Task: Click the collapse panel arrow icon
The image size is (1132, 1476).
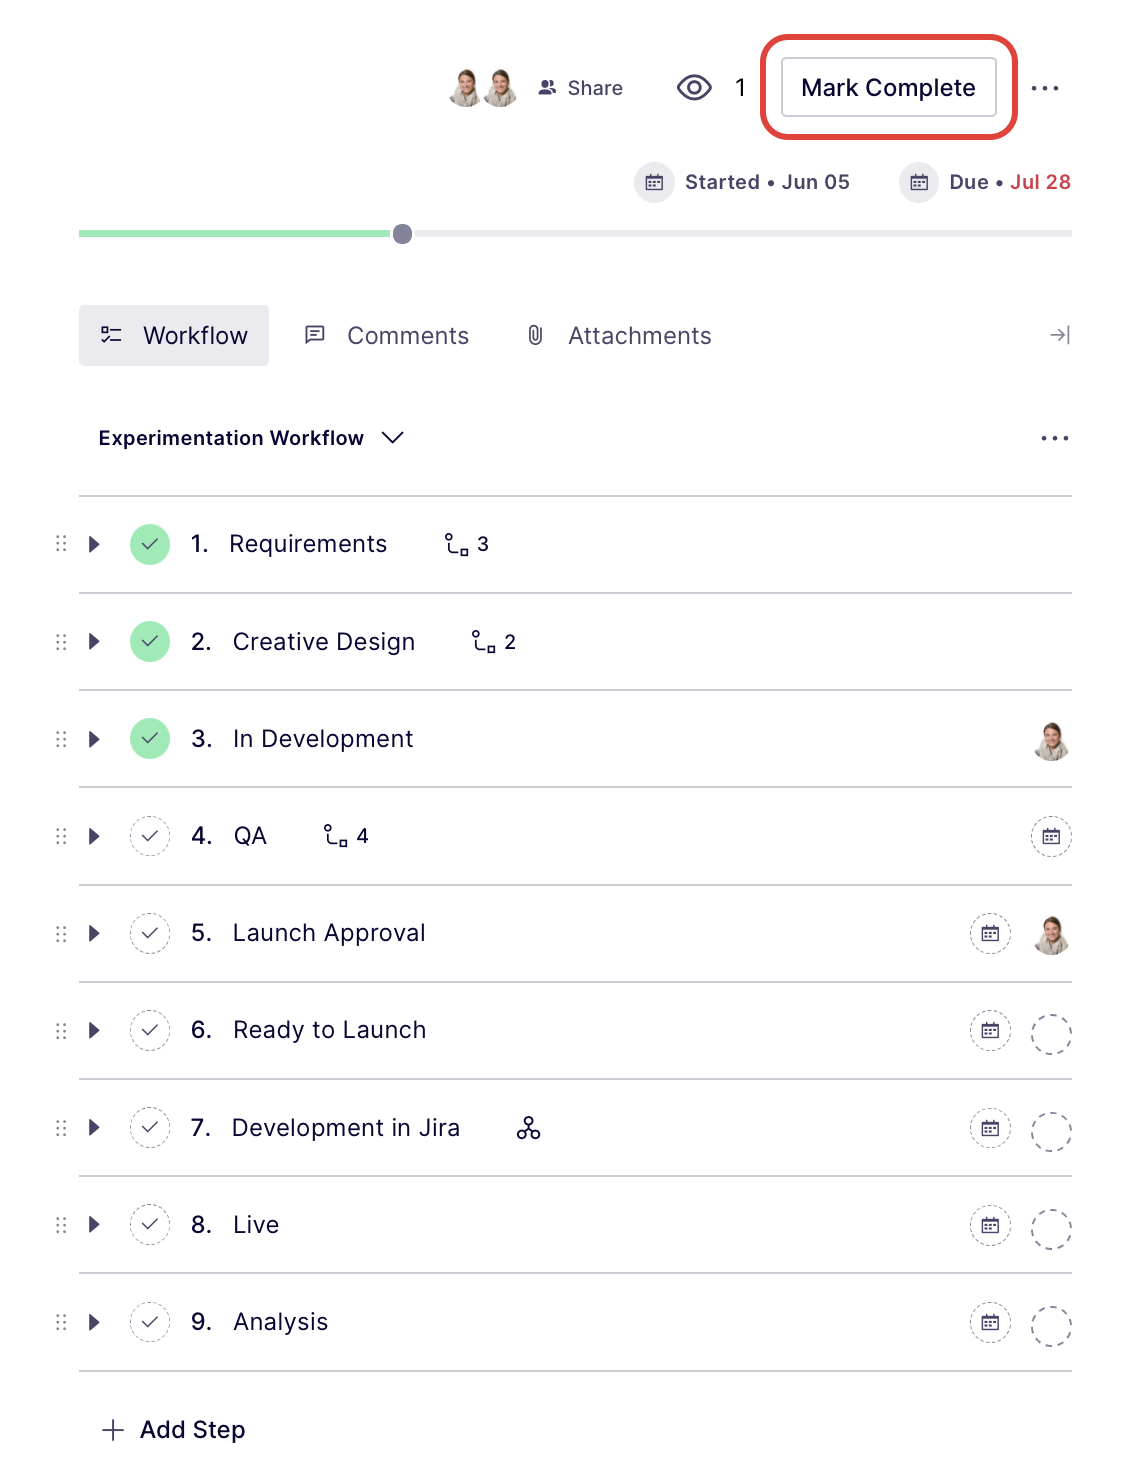Action: 1059,335
